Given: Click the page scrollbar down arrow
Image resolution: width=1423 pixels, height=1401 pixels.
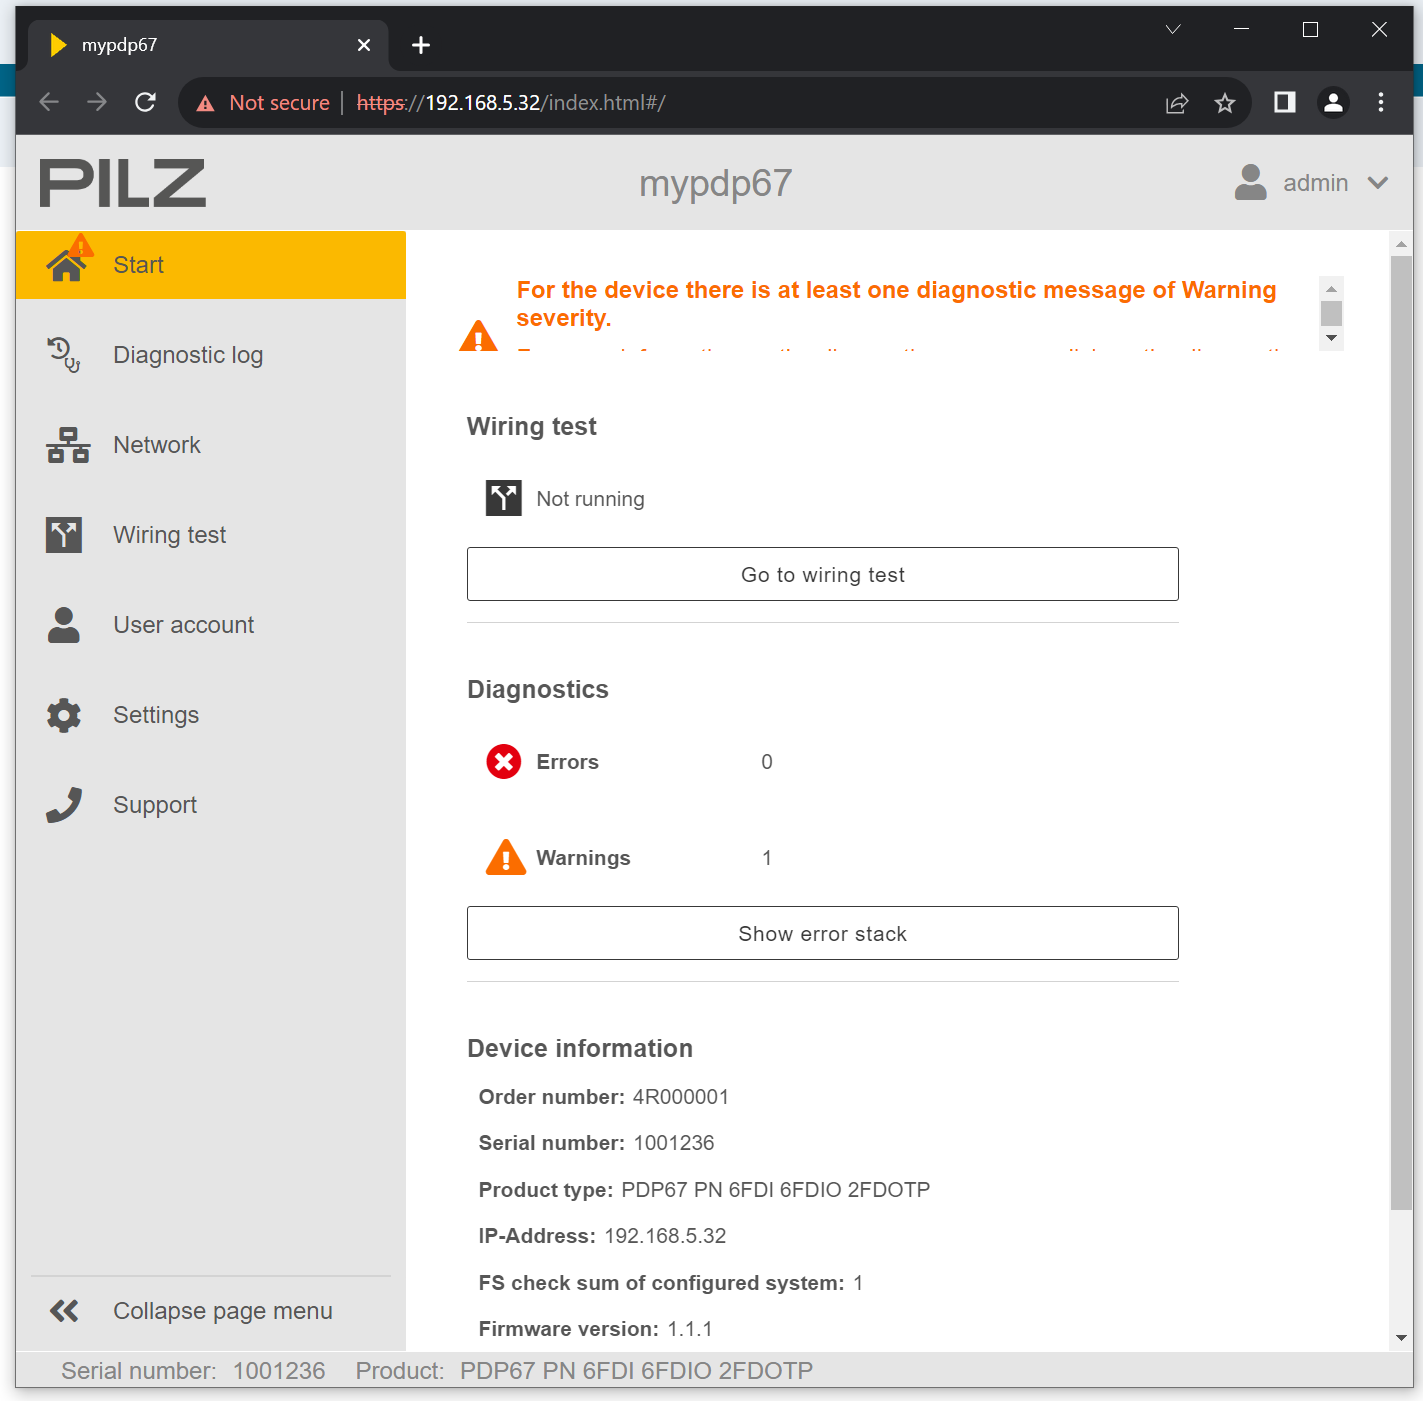Looking at the screenshot, I should 1401,1337.
